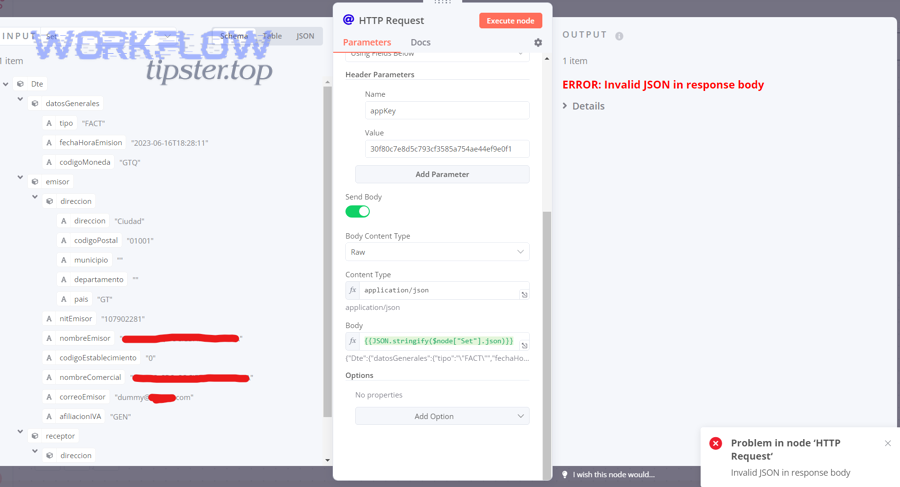The image size is (900, 487).
Task: Open expression editor icon for Body
Action: click(x=524, y=345)
